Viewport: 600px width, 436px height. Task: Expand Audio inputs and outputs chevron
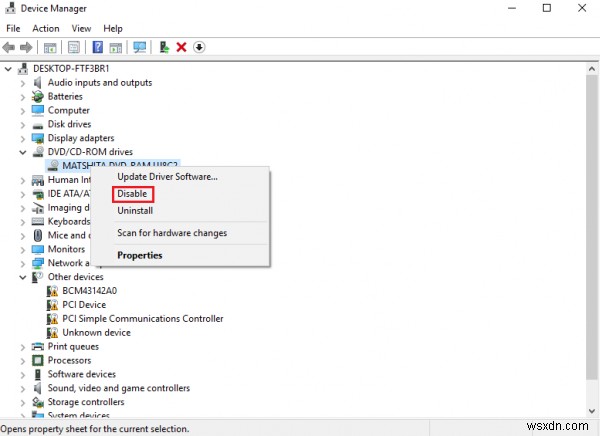coord(23,83)
